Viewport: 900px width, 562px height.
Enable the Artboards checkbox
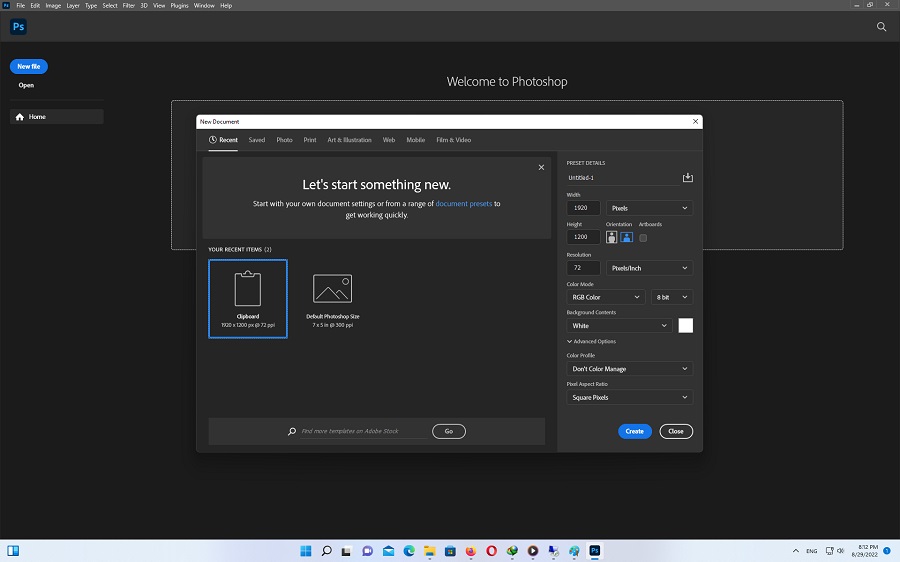click(643, 238)
